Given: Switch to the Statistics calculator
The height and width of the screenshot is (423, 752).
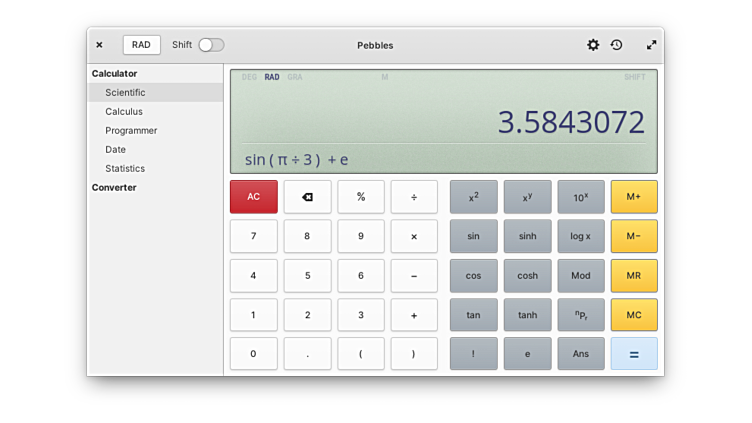Looking at the screenshot, I should pyautogui.click(x=125, y=168).
